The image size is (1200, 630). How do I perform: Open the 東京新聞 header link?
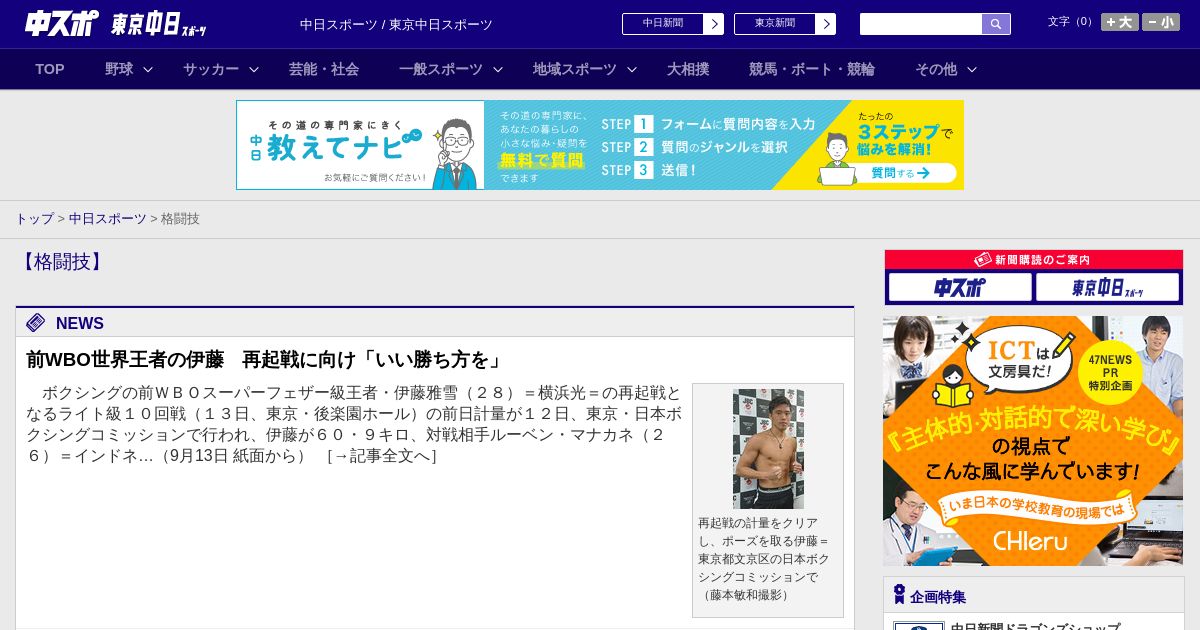pyautogui.click(x=785, y=24)
